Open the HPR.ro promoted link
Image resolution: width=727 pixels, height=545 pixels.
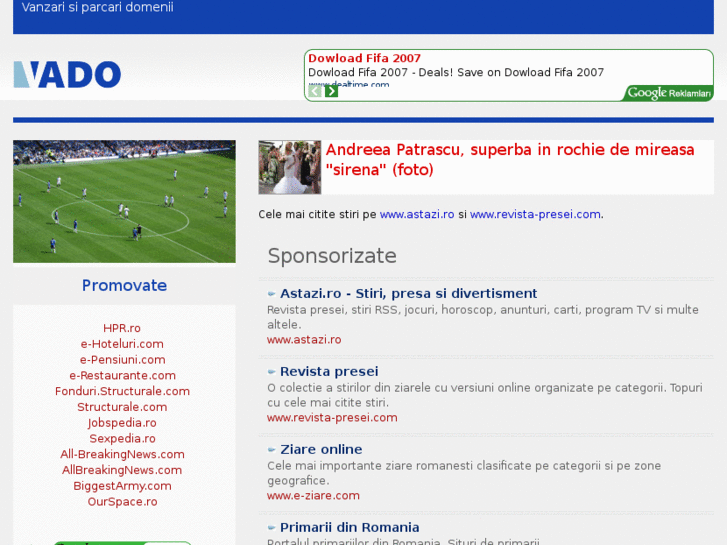pos(122,328)
